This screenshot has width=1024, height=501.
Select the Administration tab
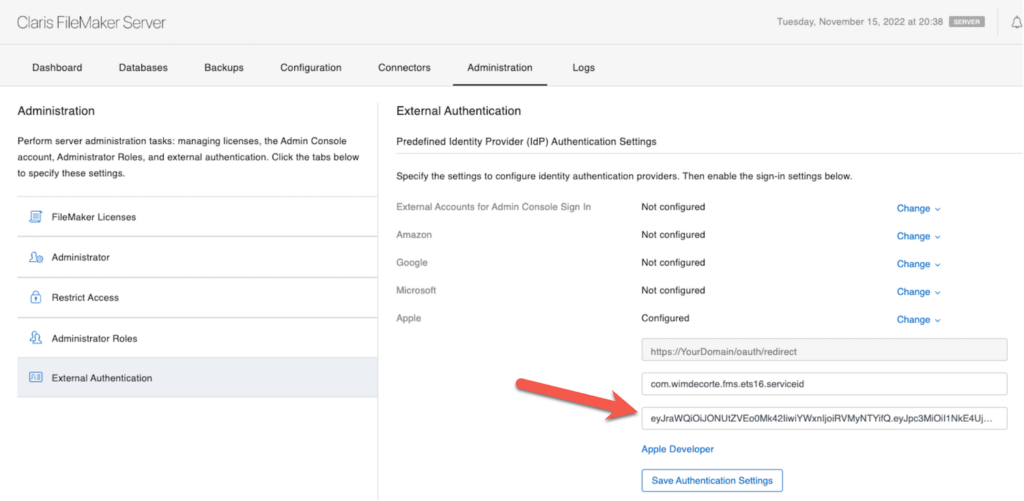(x=500, y=67)
